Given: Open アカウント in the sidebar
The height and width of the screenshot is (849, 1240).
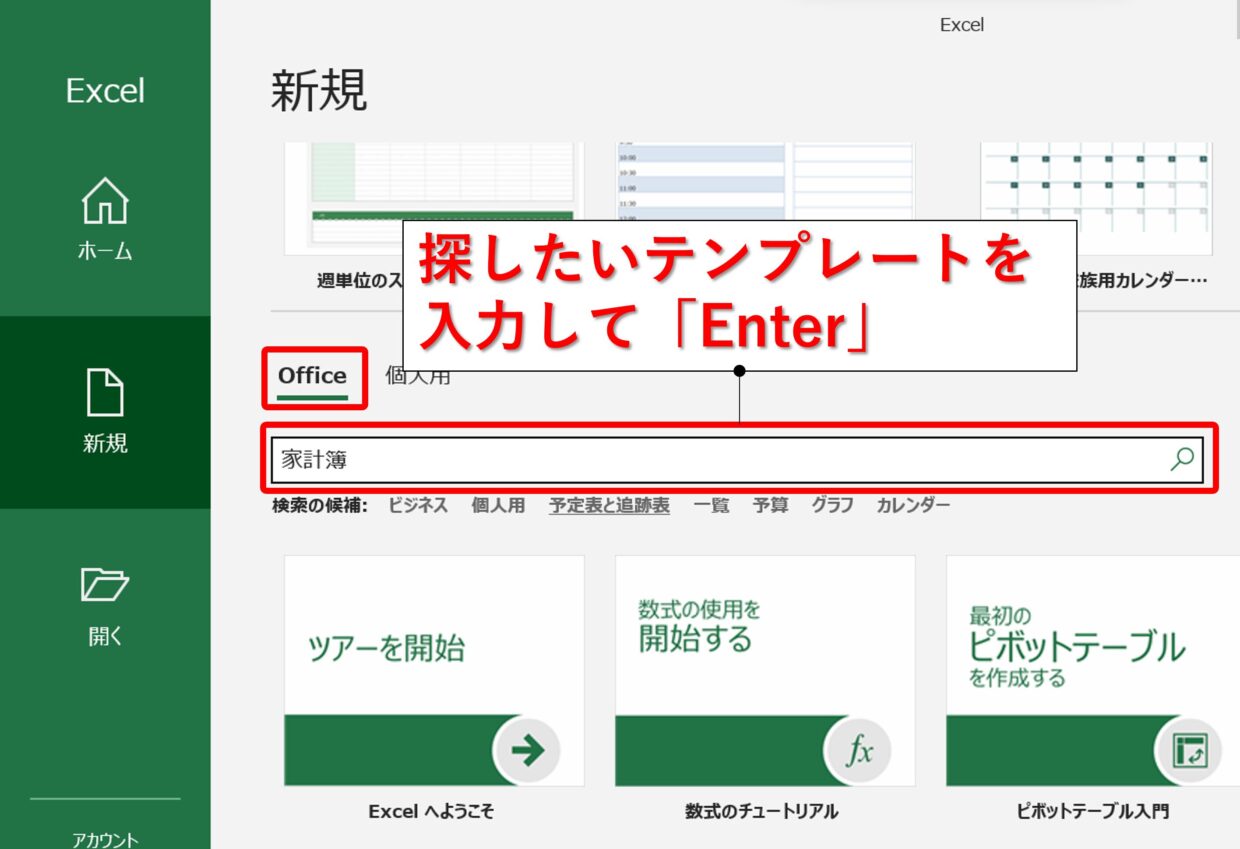Looking at the screenshot, I should click(105, 840).
